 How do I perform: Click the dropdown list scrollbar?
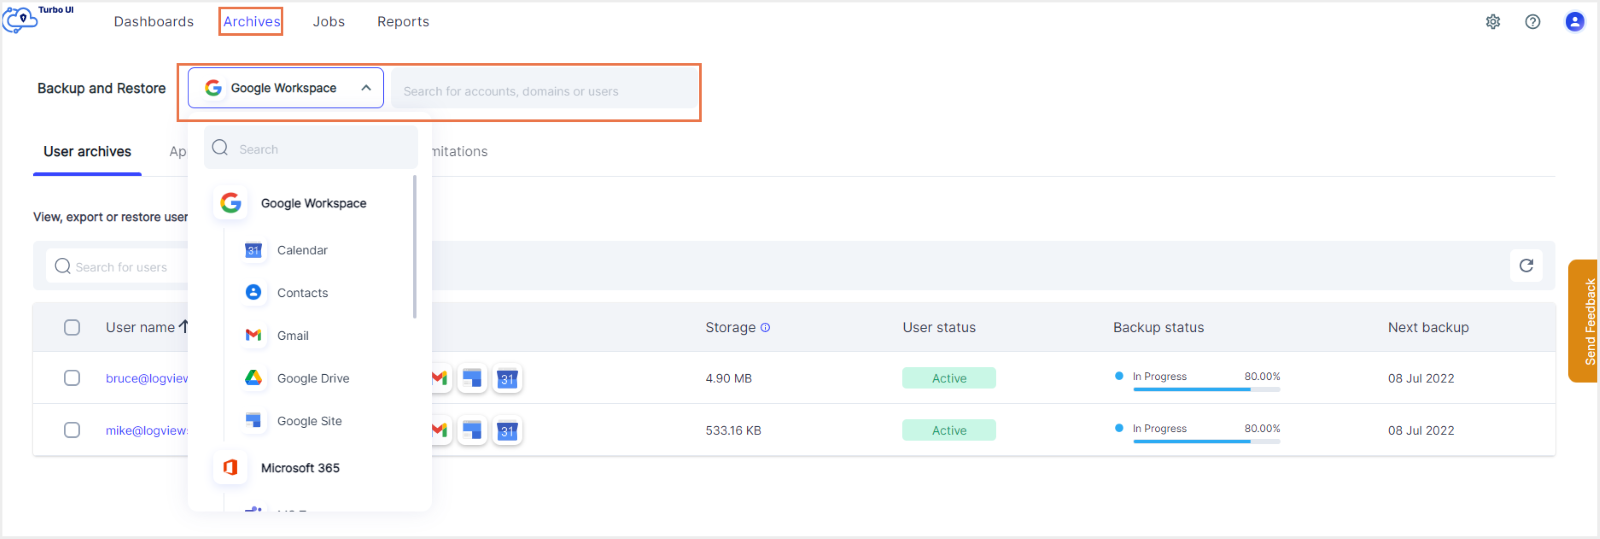pos(414,247)
